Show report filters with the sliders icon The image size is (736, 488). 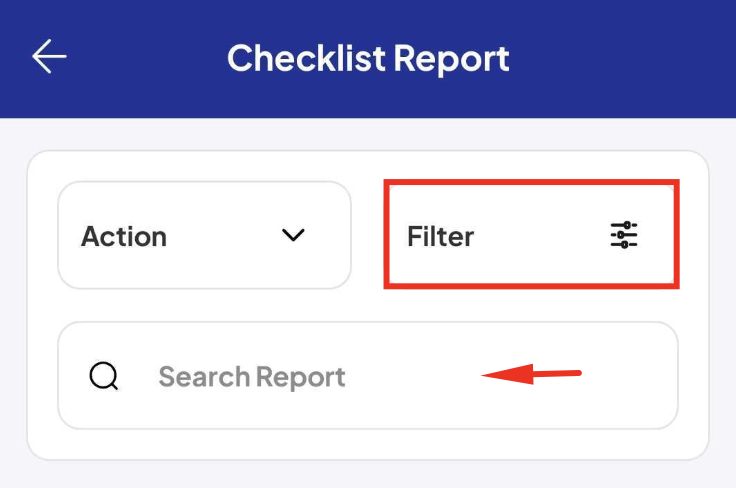(624, 235)
